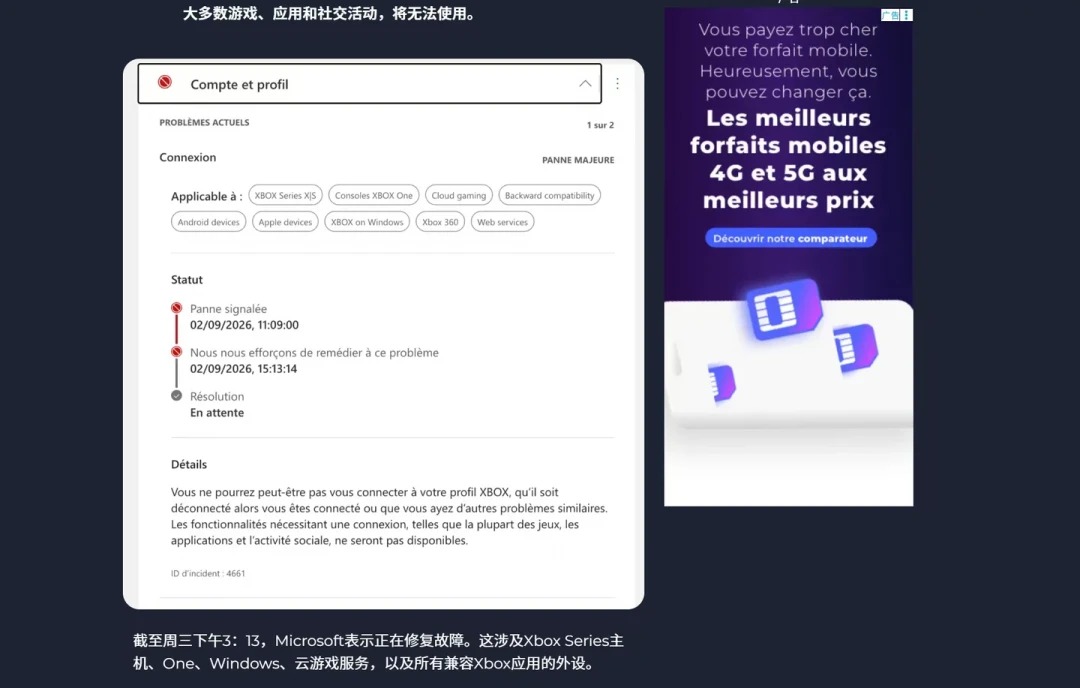Click the Panne signalée red status icon
Screen dimensions: 1080x688
click(x=176, y=308)
